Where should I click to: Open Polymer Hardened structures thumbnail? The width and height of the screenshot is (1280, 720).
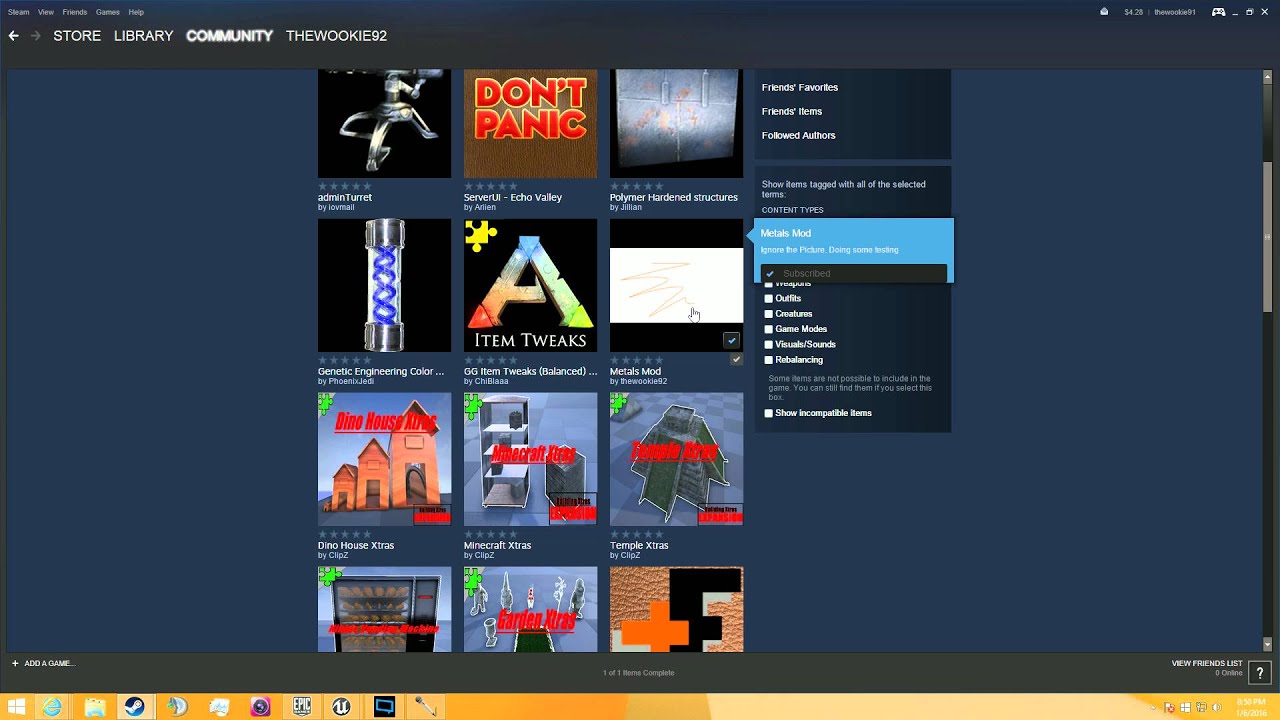click(x=676, y=123)
